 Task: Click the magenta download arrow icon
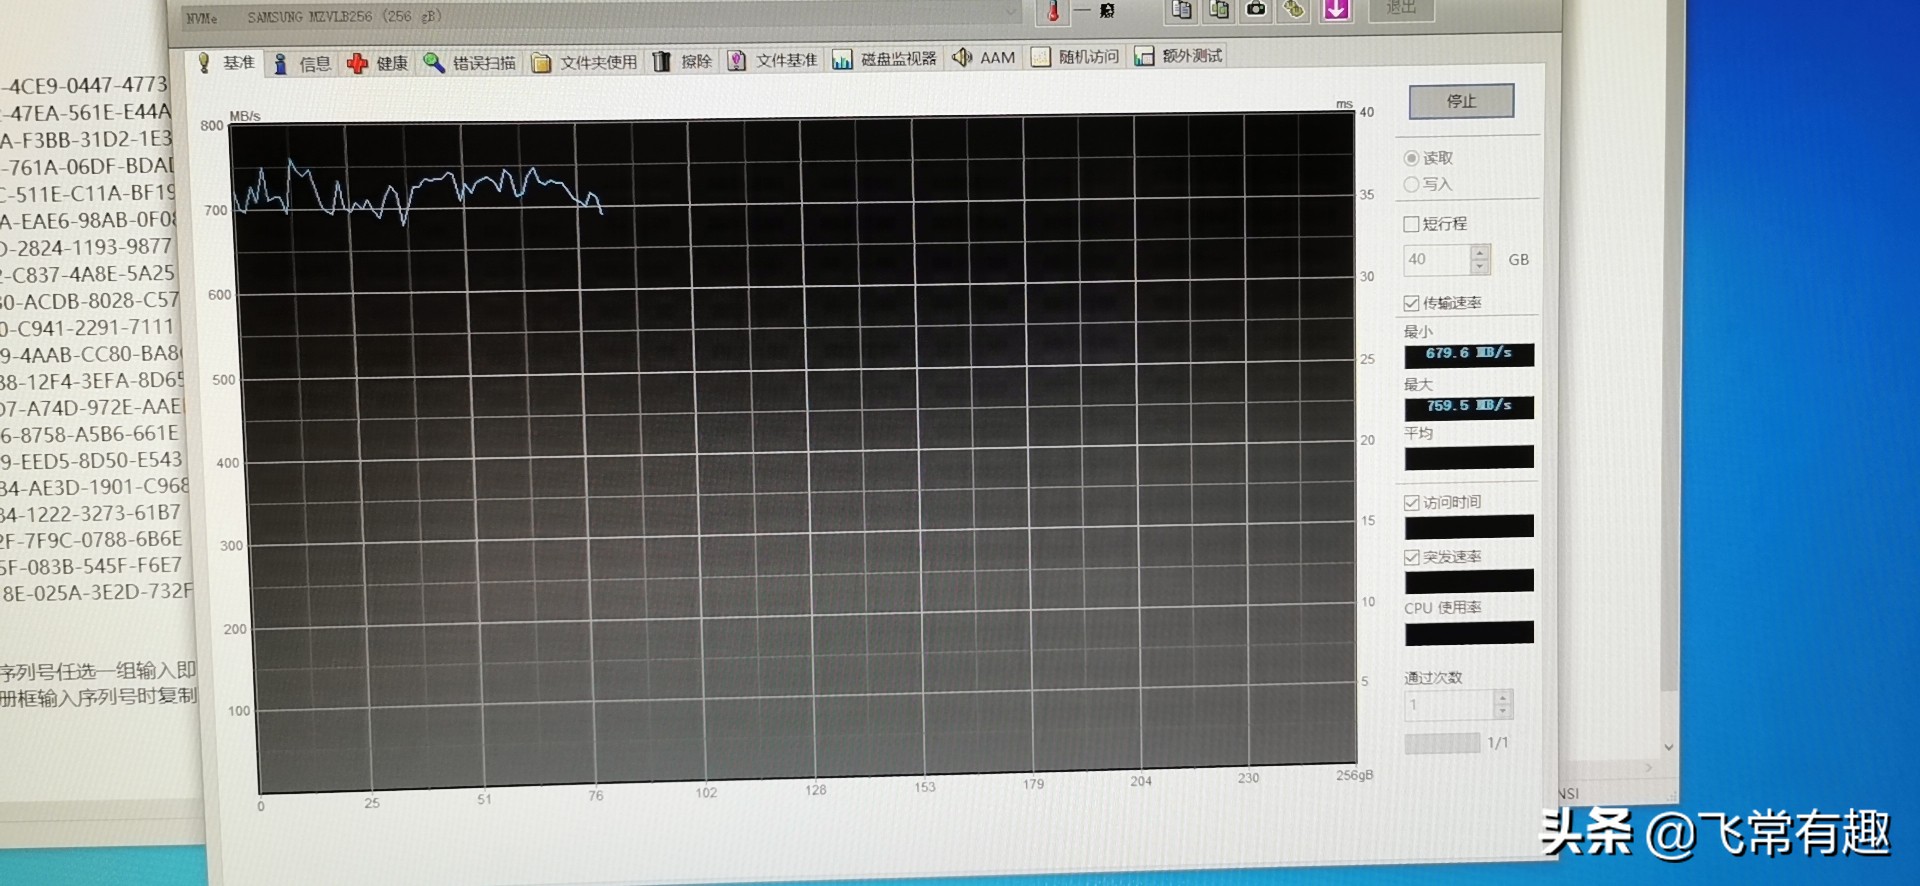(1336, 10)
